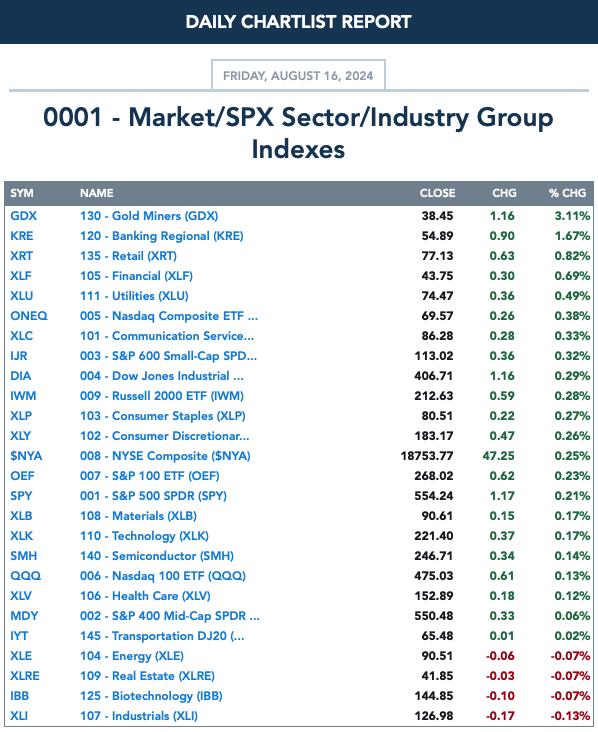Image resolution: width=598 pixels, height=732 pixels.
Task: Open 135 - Retail (XRT) link
Action: [128, 256]
